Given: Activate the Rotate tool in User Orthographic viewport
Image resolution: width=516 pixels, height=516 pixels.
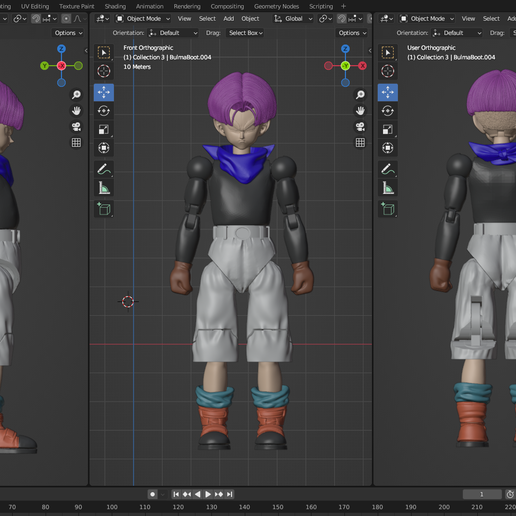Looking at the screenshot, I should point(388,111).
